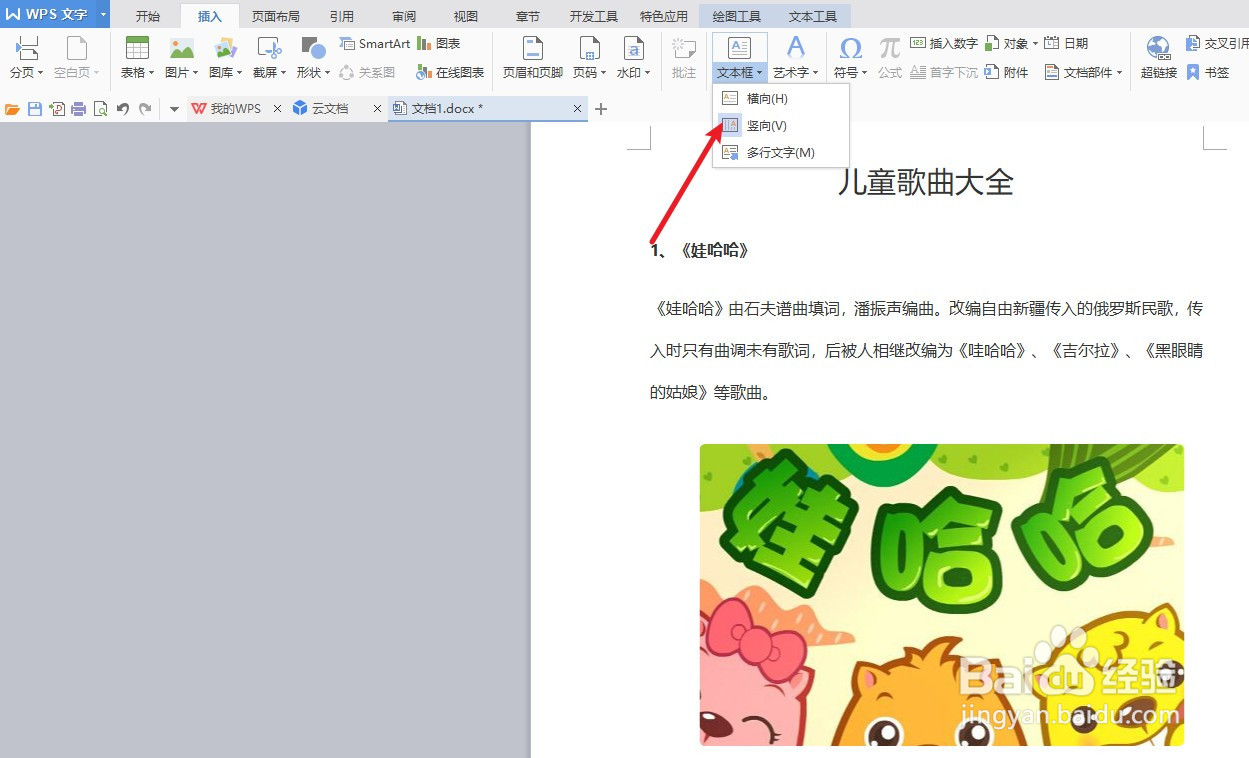Switch to the 页面布局 ribbon tab

click(276, 17)
